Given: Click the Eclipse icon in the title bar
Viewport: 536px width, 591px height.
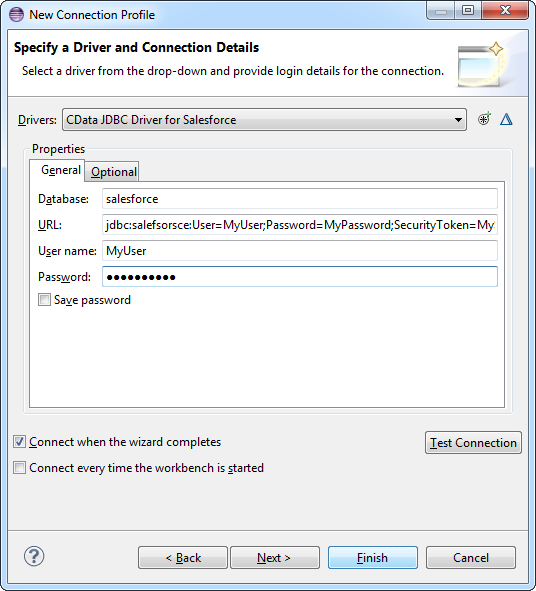Looking at the screenshot, I should (x=16, y=15).
